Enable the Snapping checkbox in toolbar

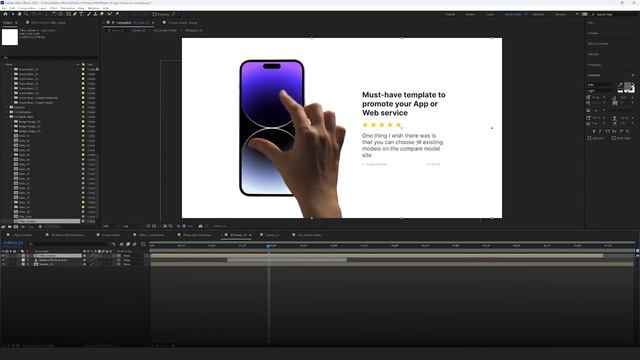[x=154, y=14]
